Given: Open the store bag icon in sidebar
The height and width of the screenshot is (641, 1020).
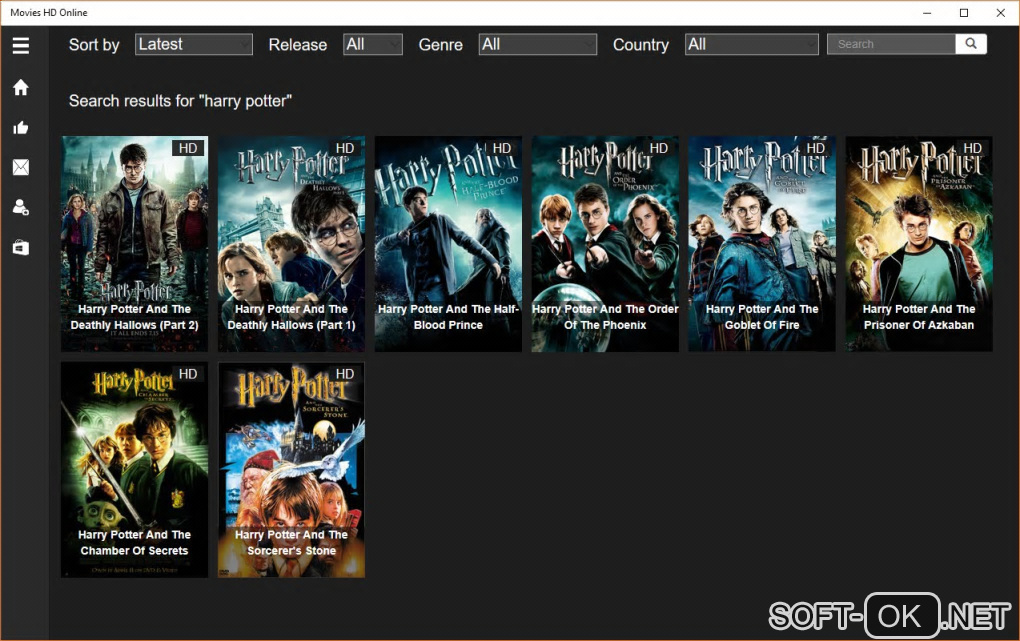Looking at the screenshot, I should point(21,248).
